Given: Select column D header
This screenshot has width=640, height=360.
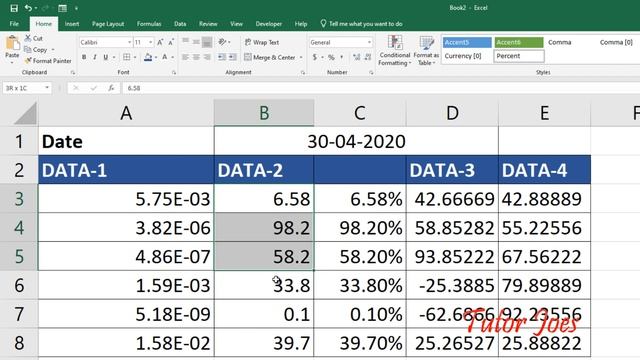Looking at the screenshot, I should (452, 113).
